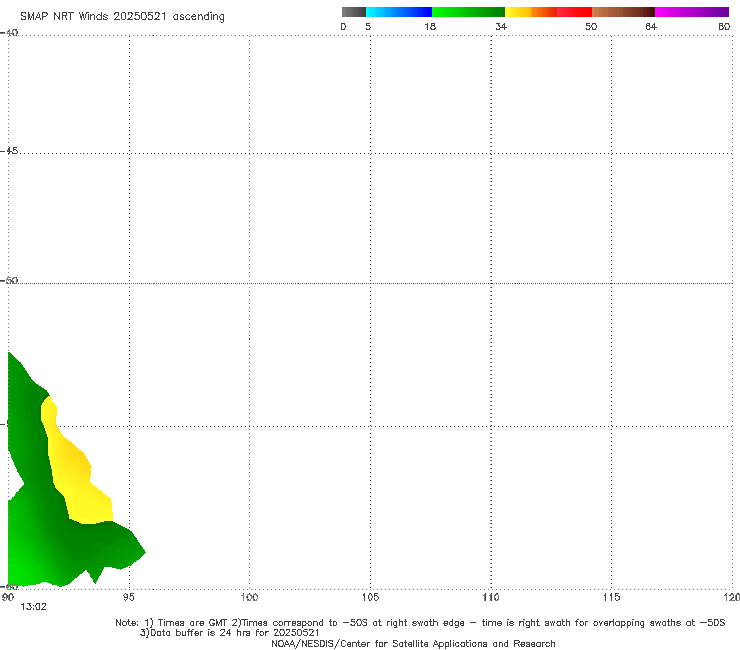
Task: Click the blue segment of the wind color bar
Action: (399, 12)
